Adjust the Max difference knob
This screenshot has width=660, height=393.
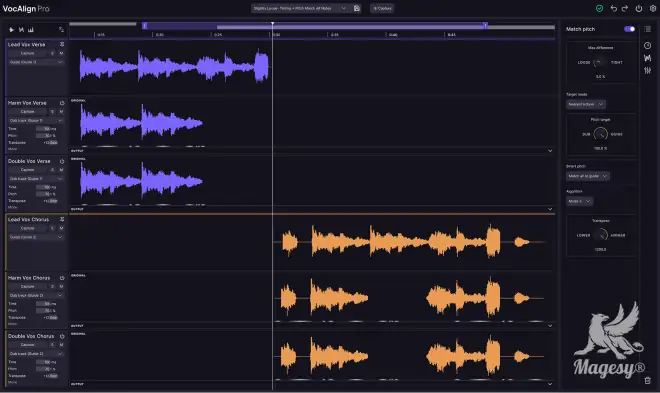coord(599,63)
